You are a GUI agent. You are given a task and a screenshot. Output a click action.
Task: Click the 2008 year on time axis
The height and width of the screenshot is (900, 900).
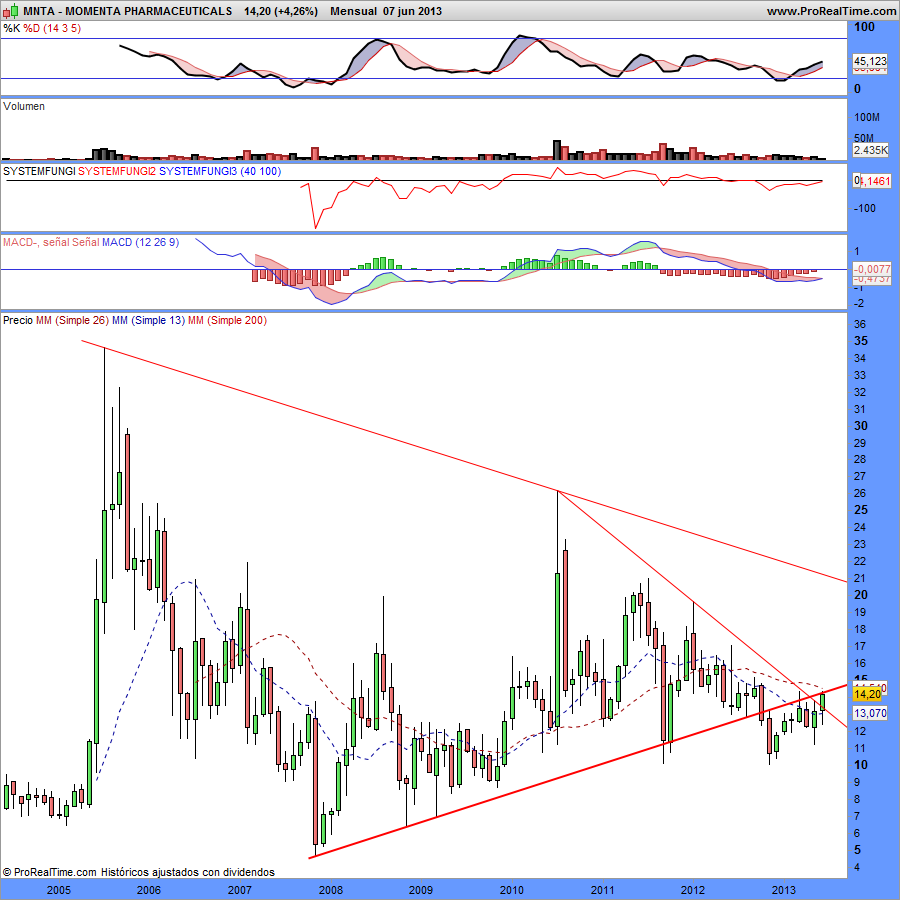pyautogui.click(x=331, y=890)
